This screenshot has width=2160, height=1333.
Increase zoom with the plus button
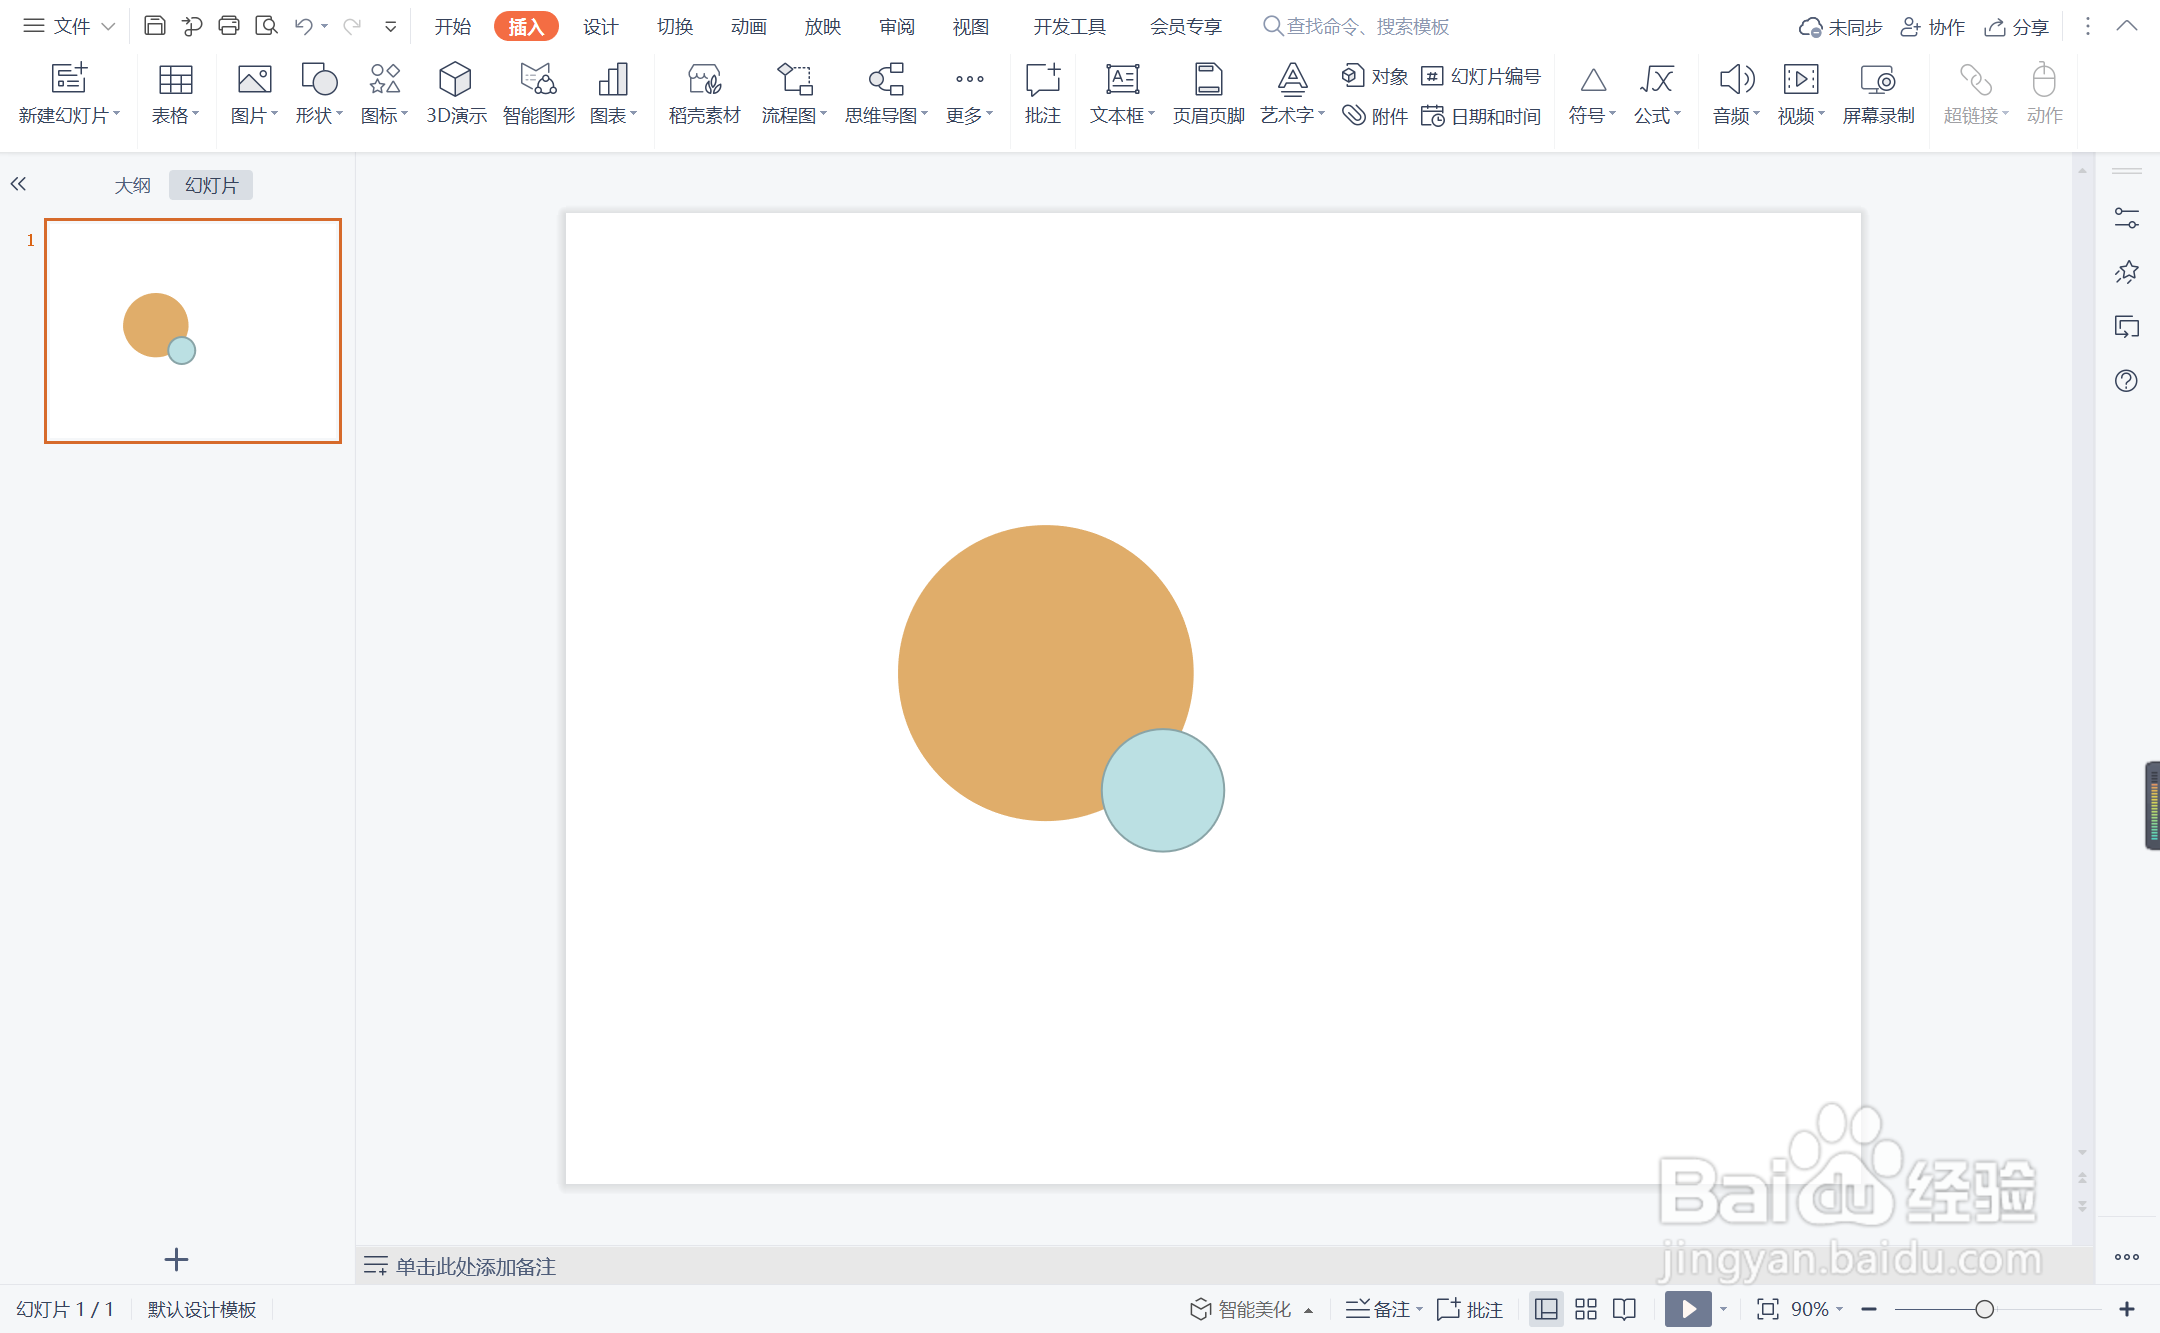point(2127,1309)
